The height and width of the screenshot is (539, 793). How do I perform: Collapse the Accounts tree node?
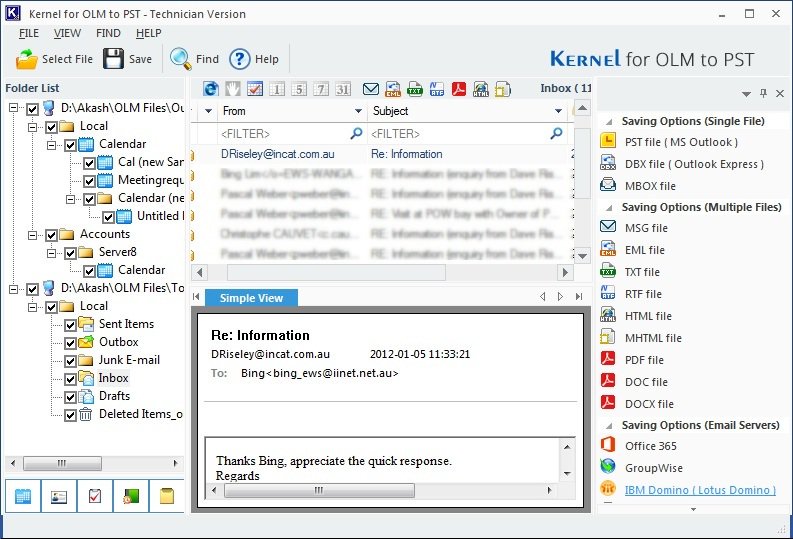pos(32,235)
